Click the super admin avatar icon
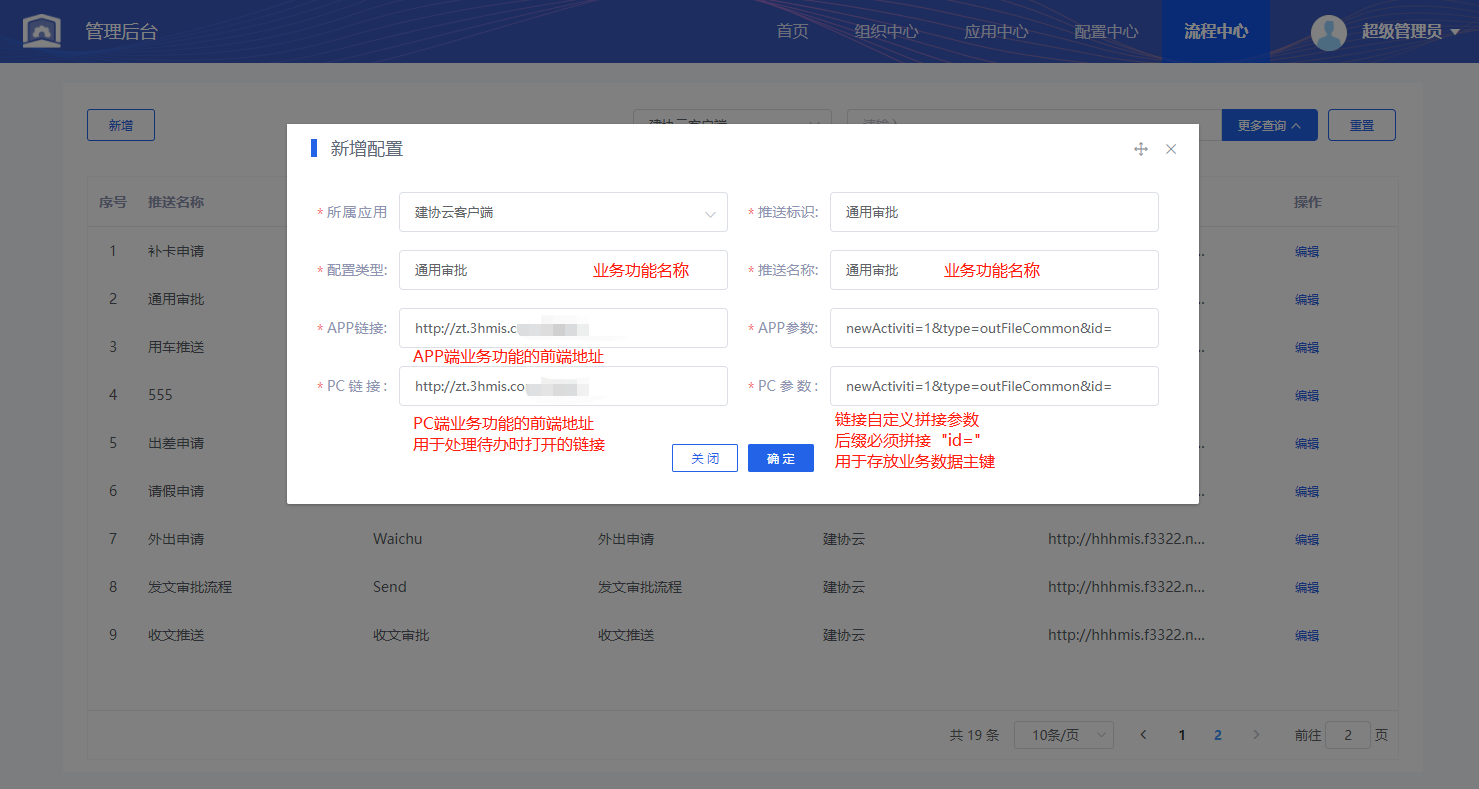The width and height of the screenshot is (1479, 789). [x=1328, y=32]
